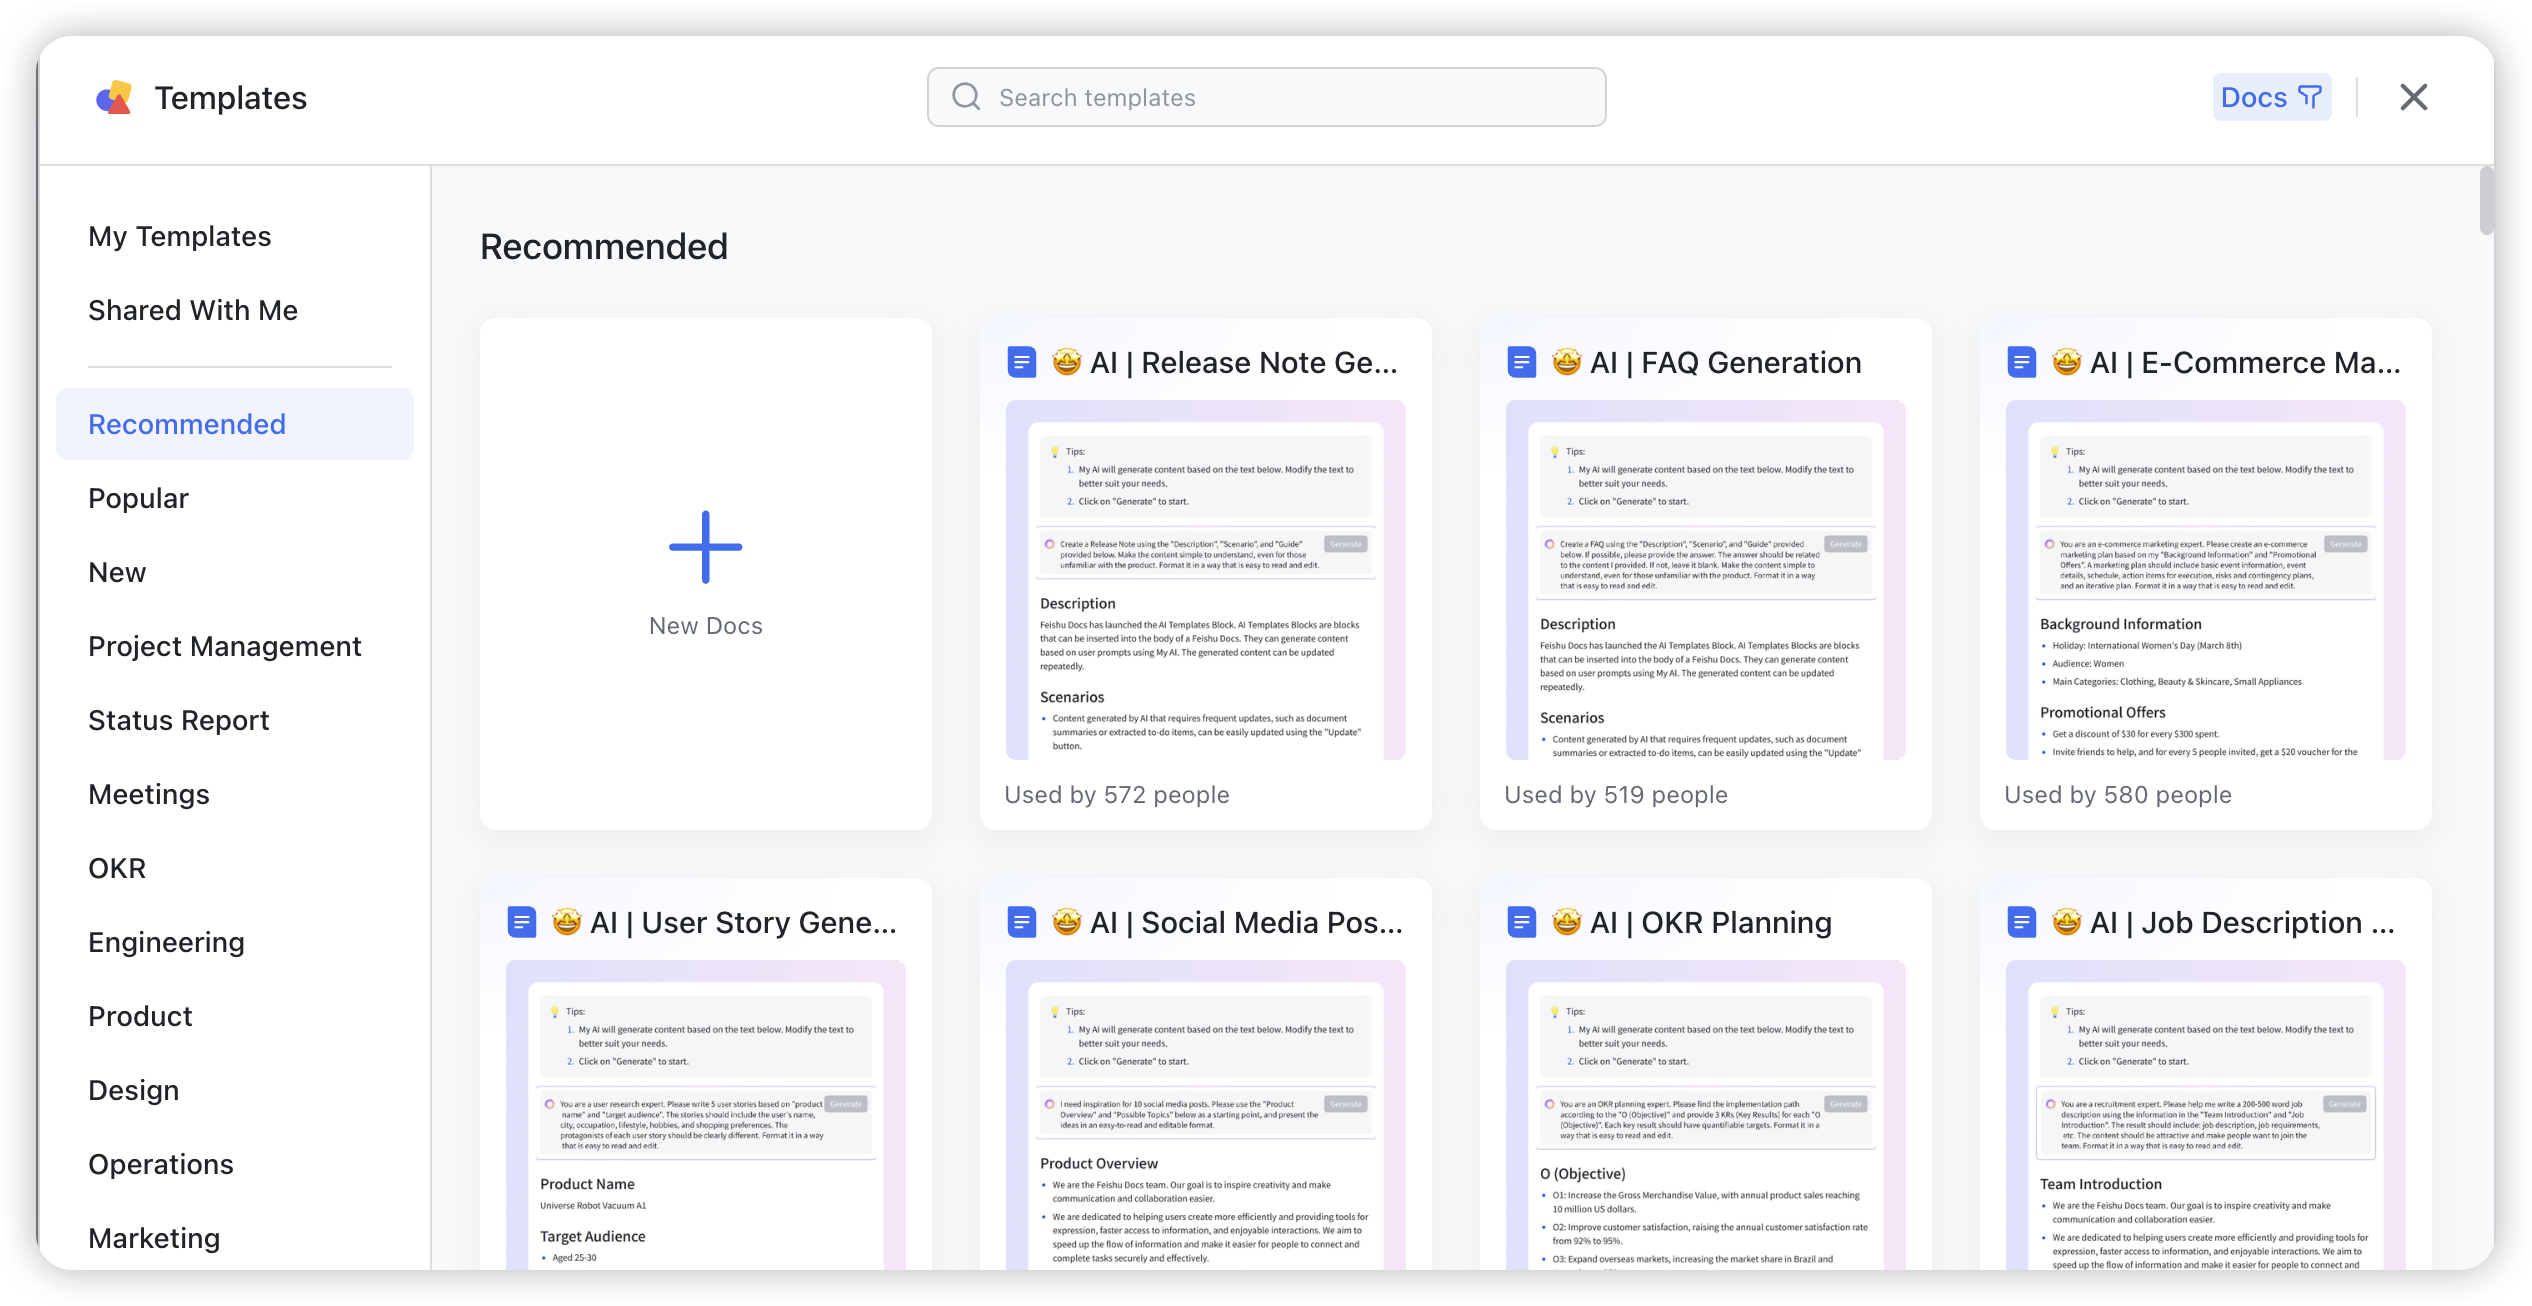
Task: Click the Search templates input field
Action: pyautogui.click(x=1265, y=97)
